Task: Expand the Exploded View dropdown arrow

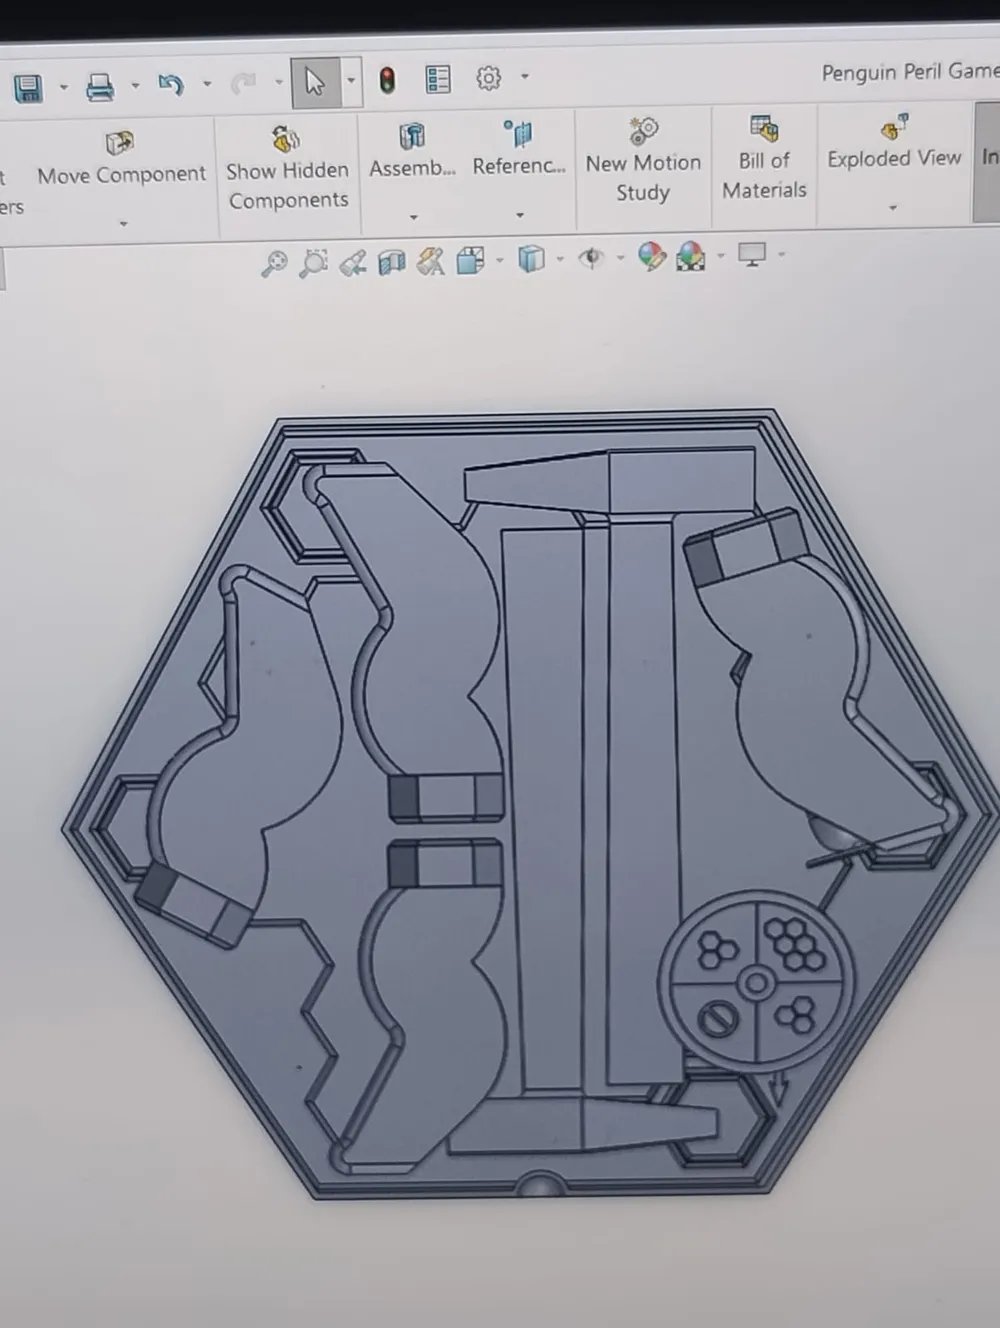Action: 893,208
